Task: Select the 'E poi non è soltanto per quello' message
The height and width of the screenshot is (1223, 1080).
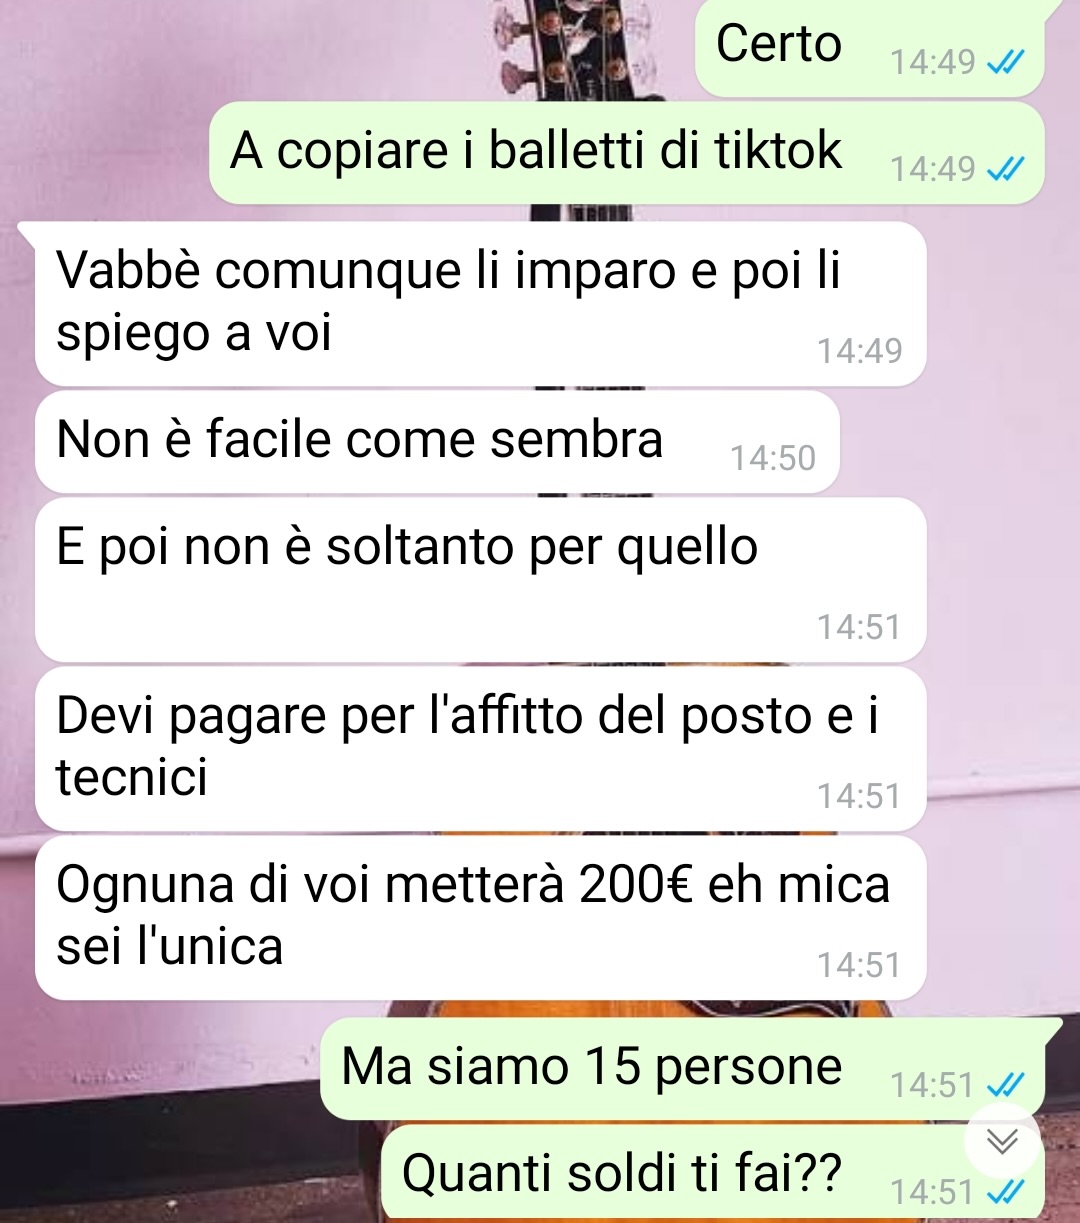Action: [480, 580]
